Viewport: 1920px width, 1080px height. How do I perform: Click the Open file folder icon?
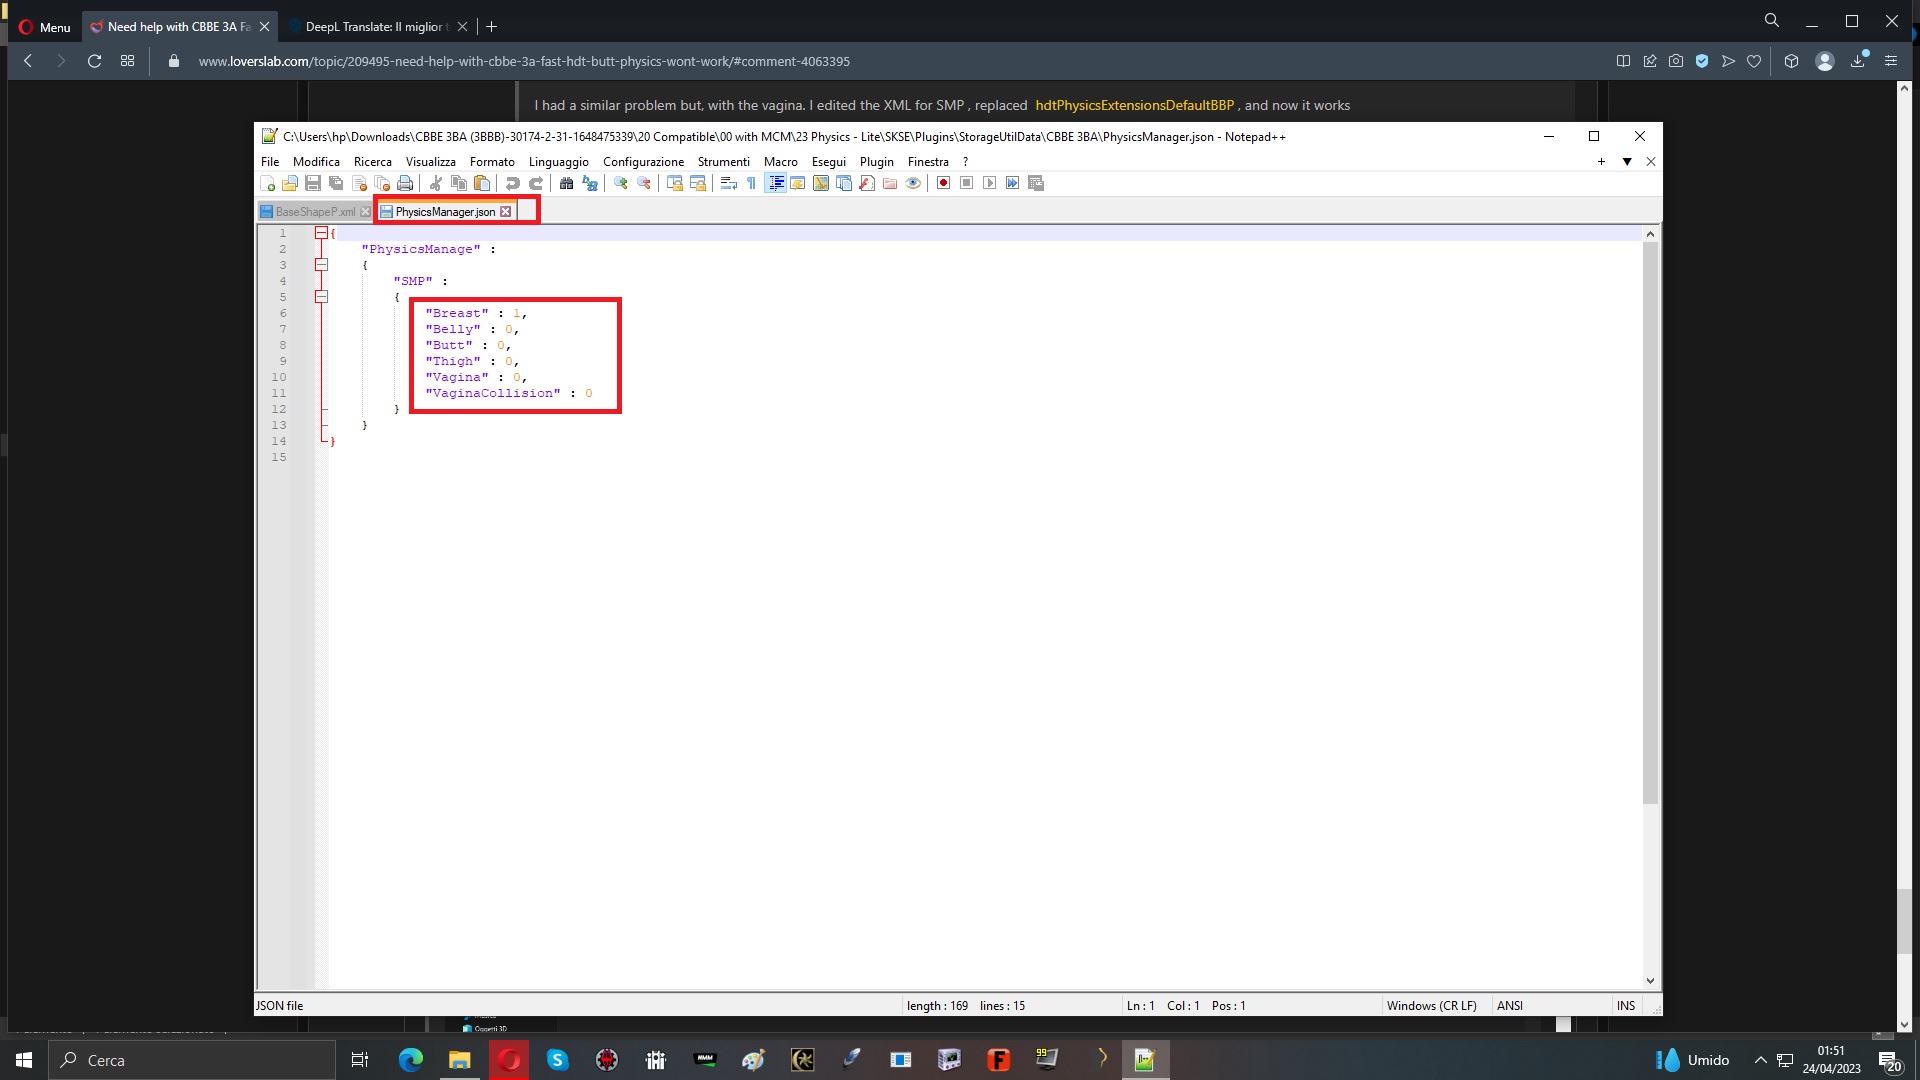click(x=290, y=183)
